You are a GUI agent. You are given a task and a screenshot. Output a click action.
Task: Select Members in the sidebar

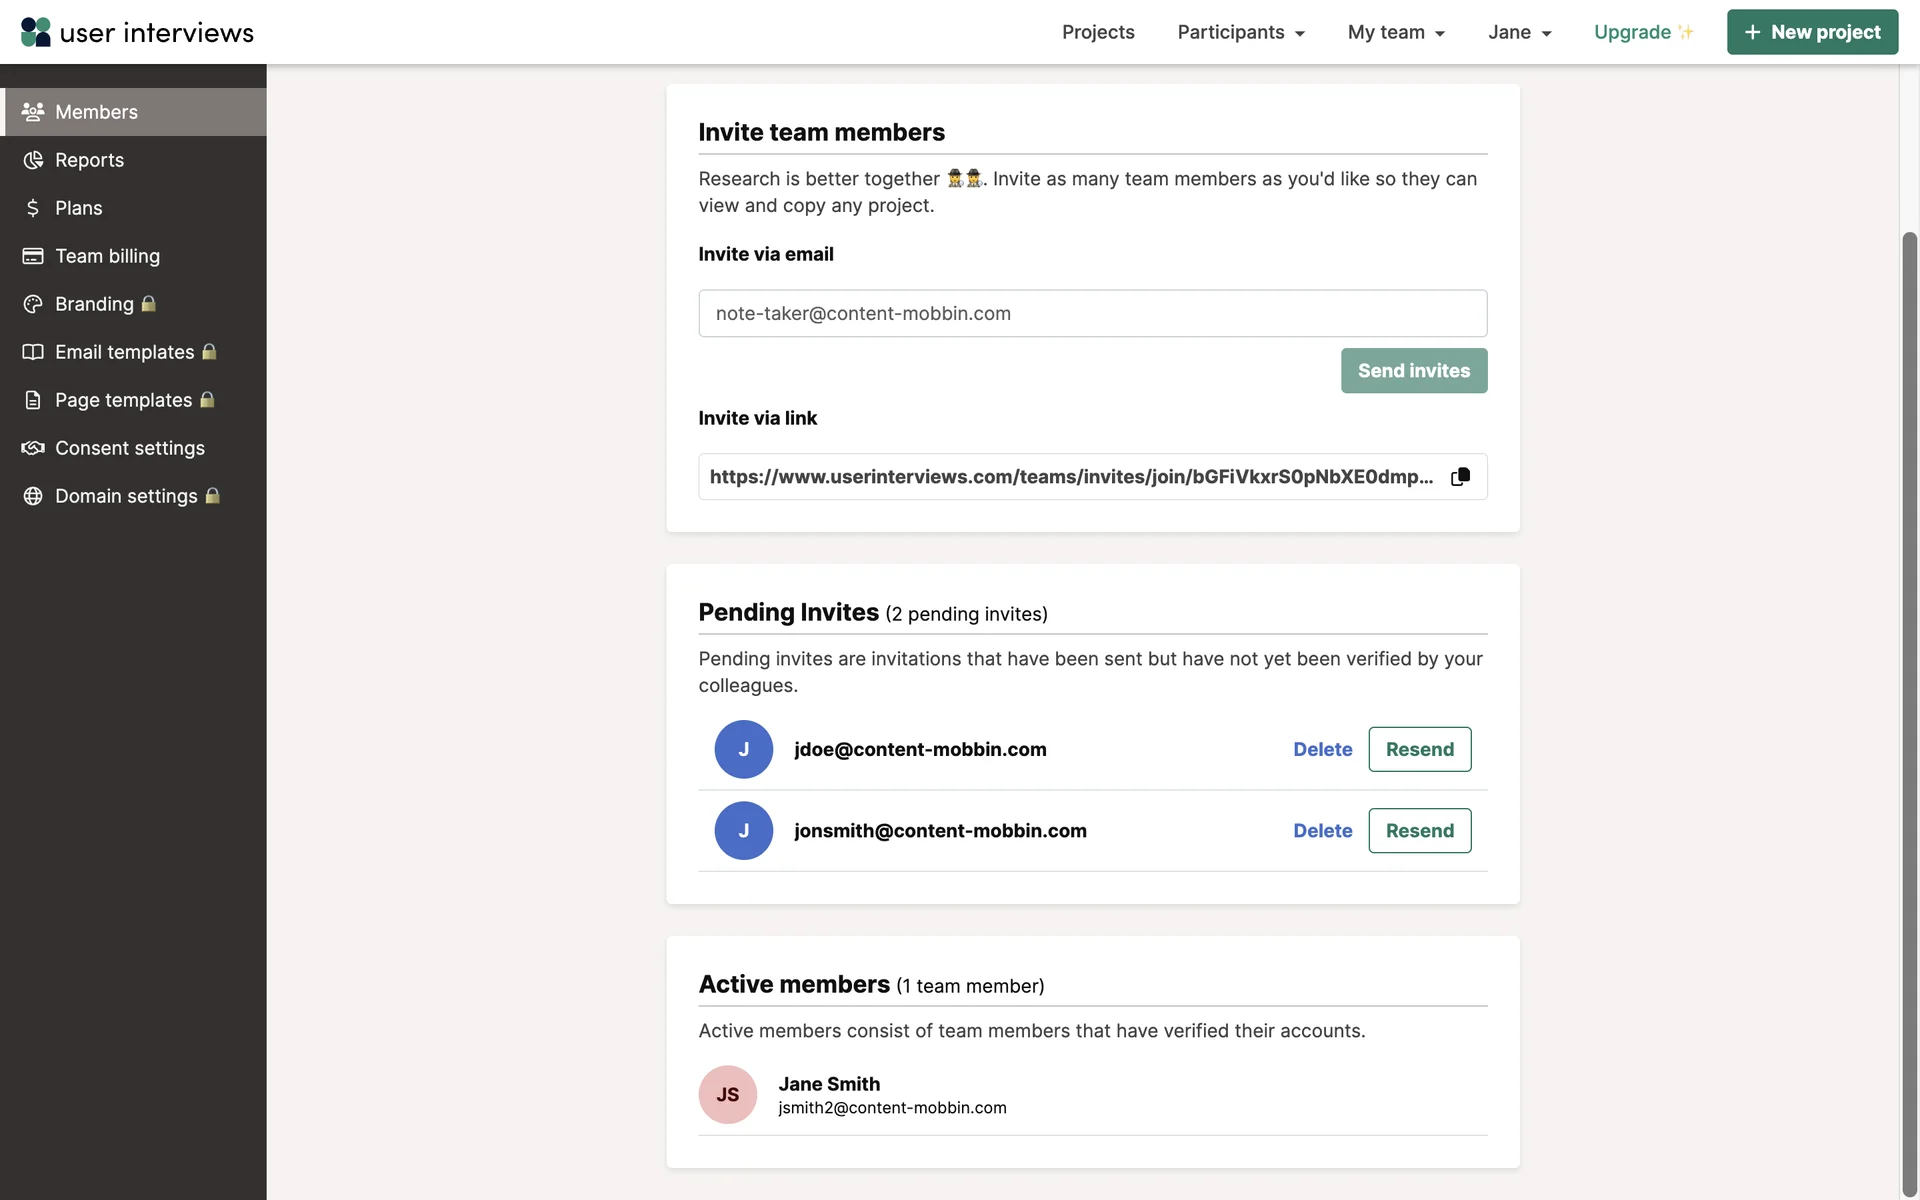[96, 112]
